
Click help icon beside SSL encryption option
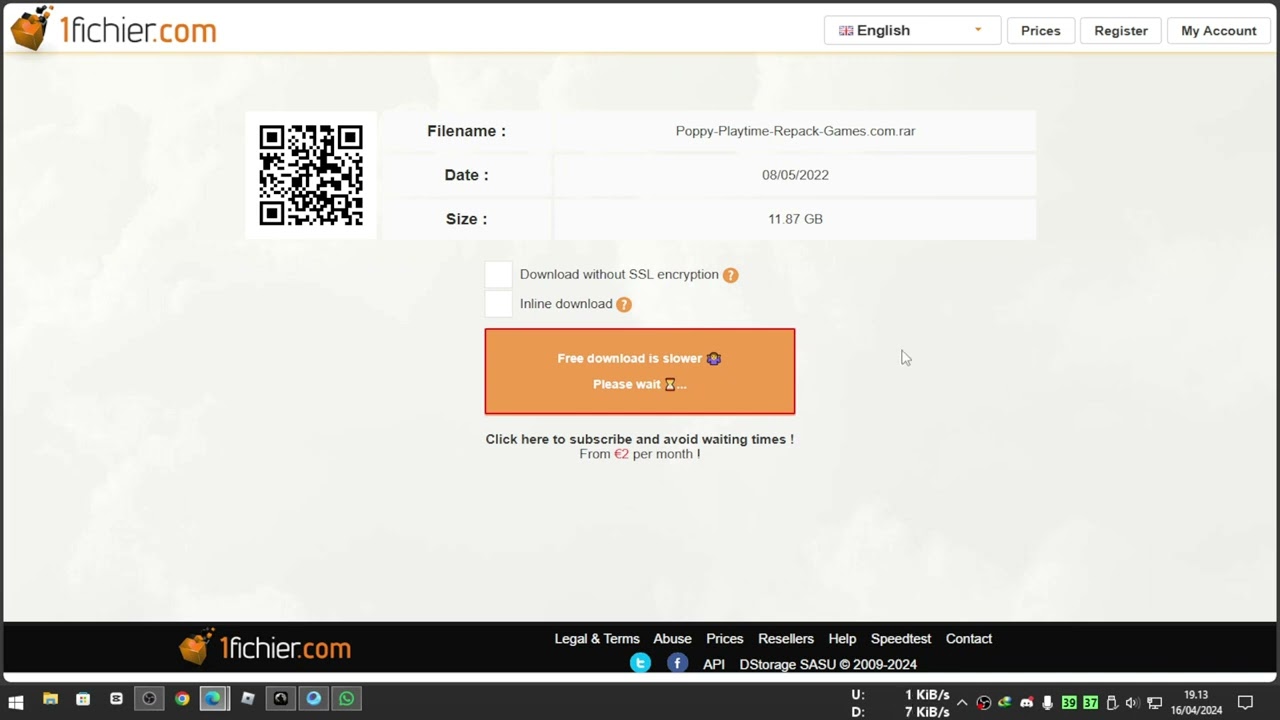[731, 275]
